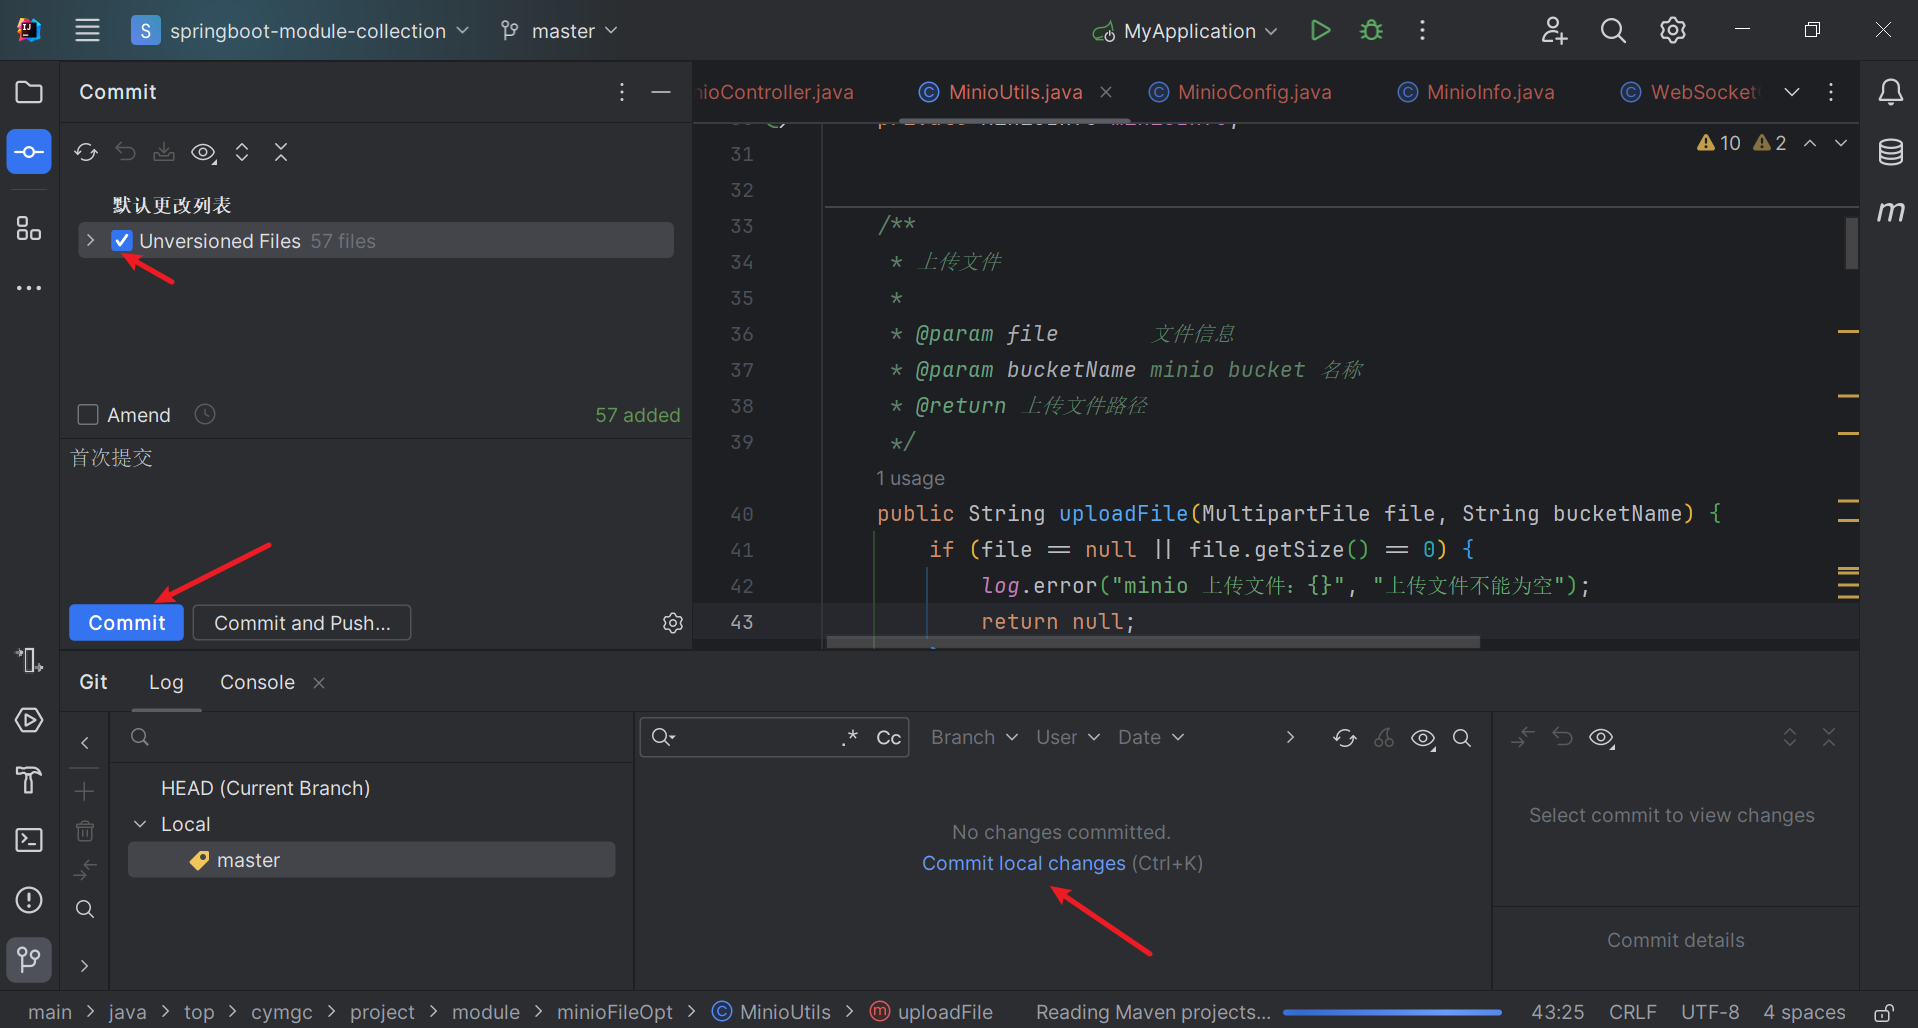Toggle read-only lock in status bar
The height and width of the screenshot is (1028, 1918).
coord(1885,1012)
